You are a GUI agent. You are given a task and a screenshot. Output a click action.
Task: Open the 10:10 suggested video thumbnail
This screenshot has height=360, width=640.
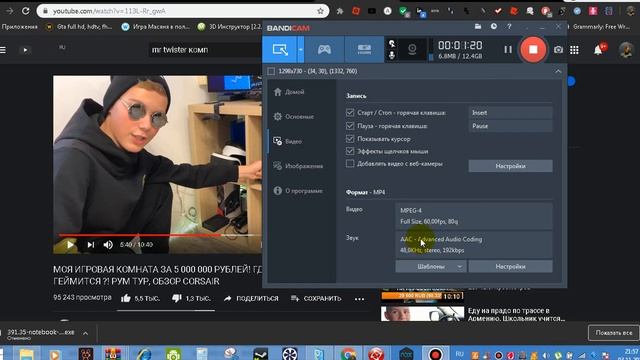tap(422, 296)
